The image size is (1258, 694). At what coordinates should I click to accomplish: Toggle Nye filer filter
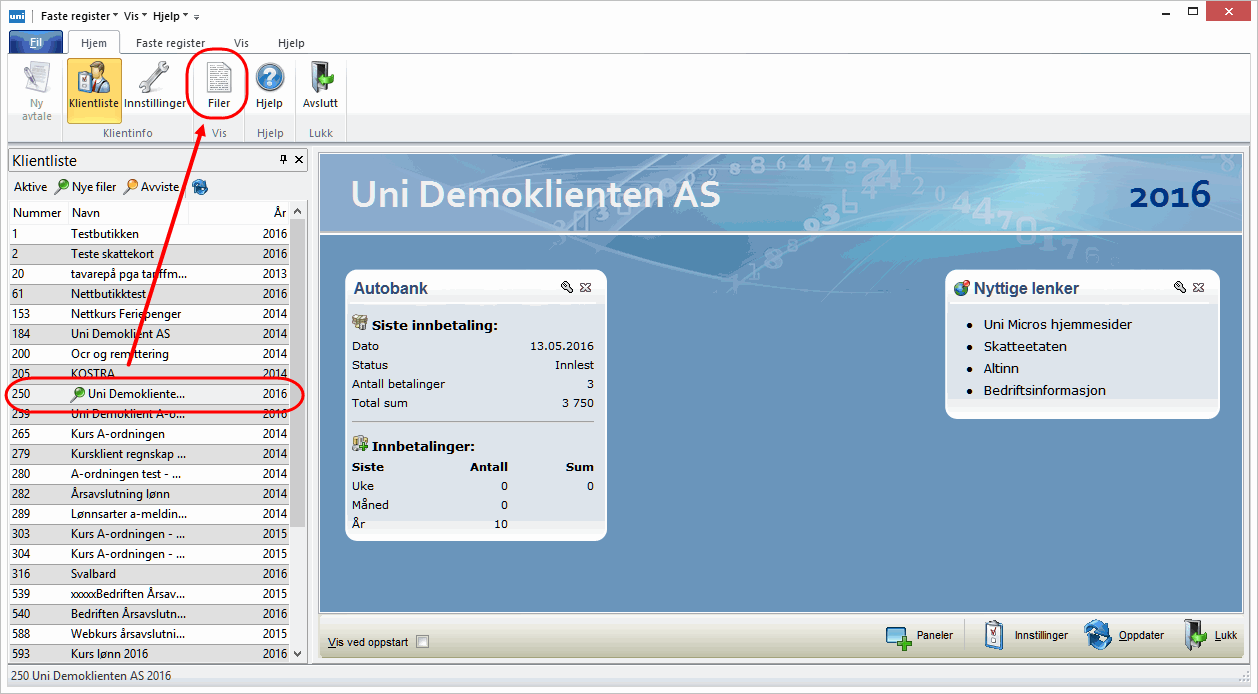[x=86, y=187]
